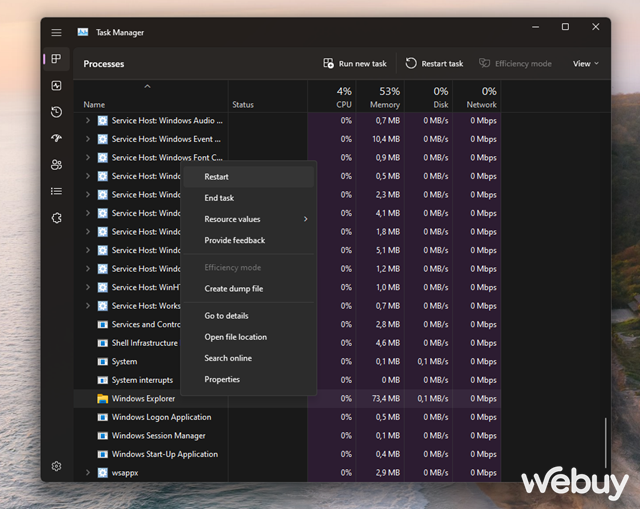This screenshot has height=509, width=640.
Task: Sort by the Status column header
Action: (x=267, y=96)
